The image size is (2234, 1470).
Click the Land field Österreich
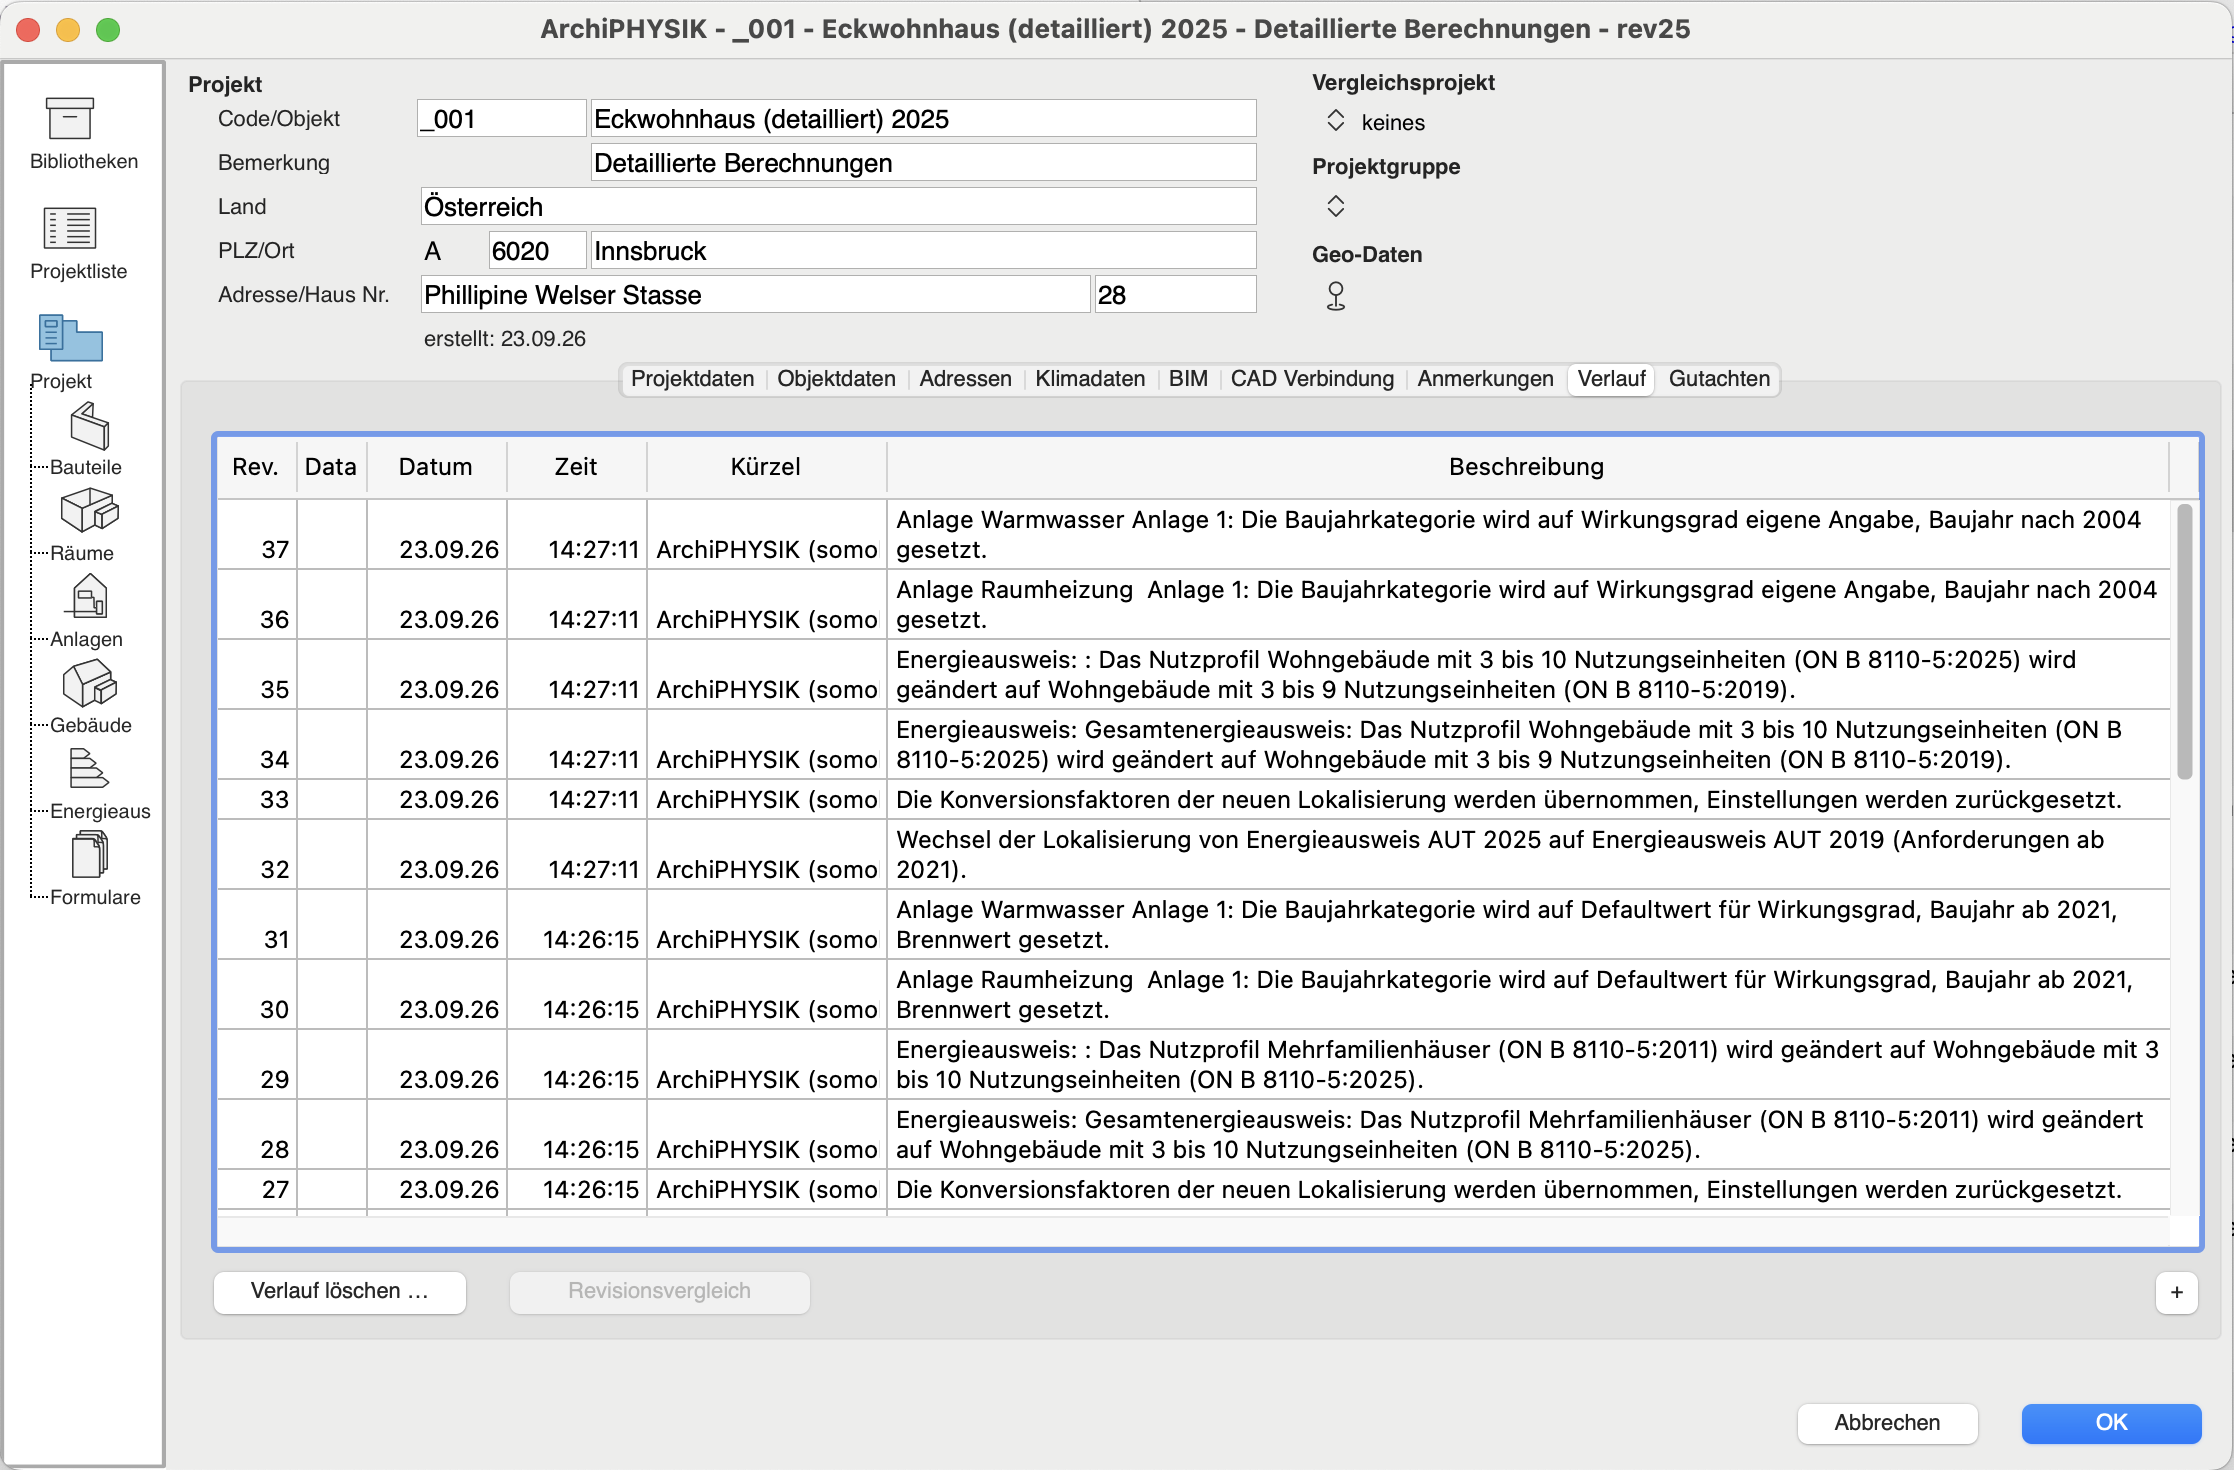(x=838, y=207)
